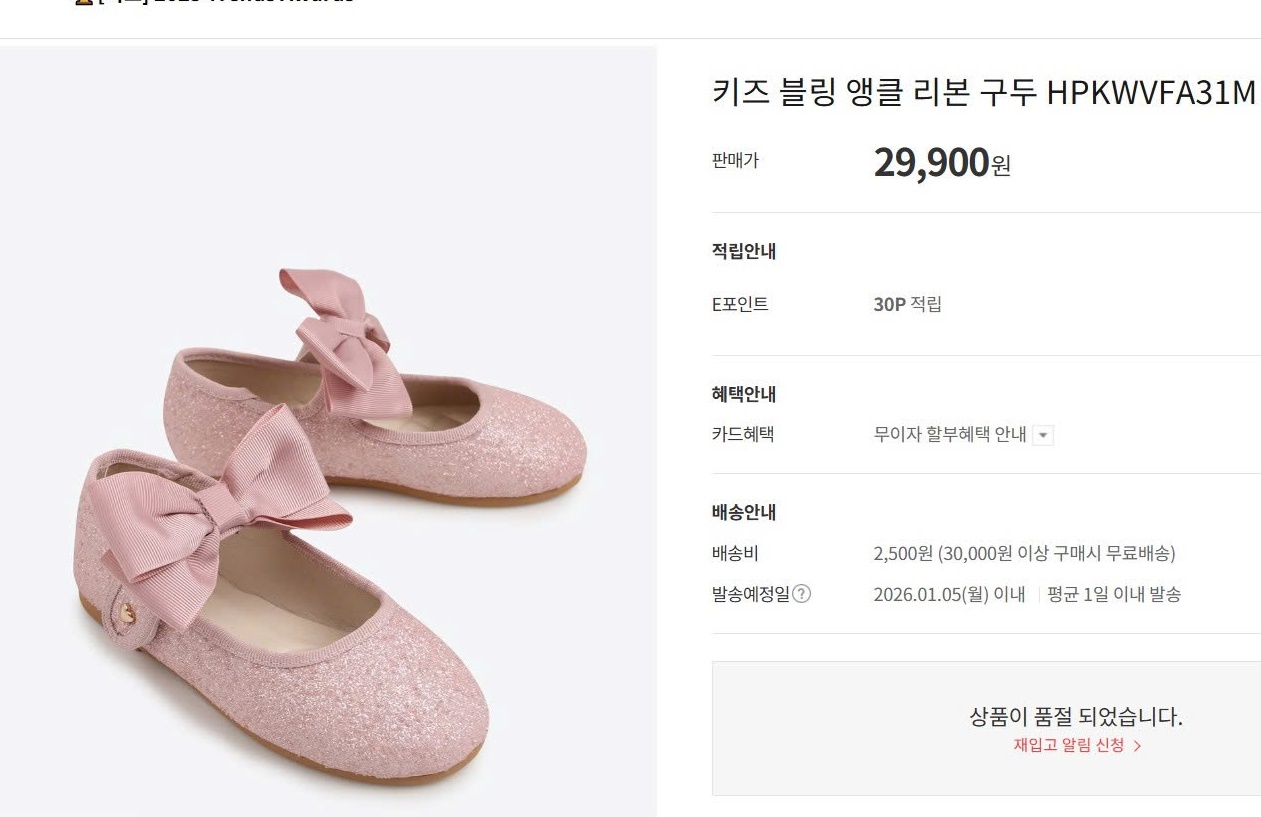Open the 무이자 할부혜택 안내 text
Screen dimensions: 1261x817
(x=949, y=434)
